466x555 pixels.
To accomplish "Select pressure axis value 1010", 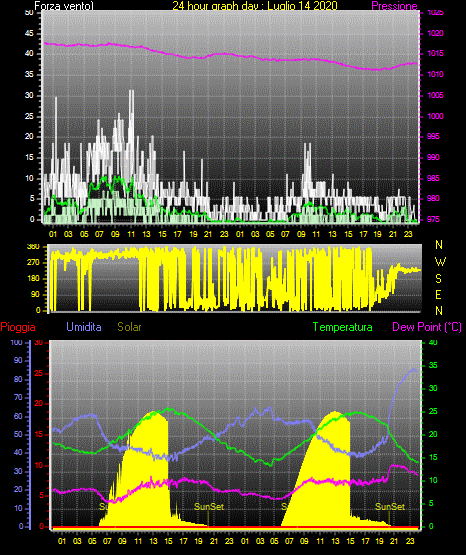I will point(436,74).
